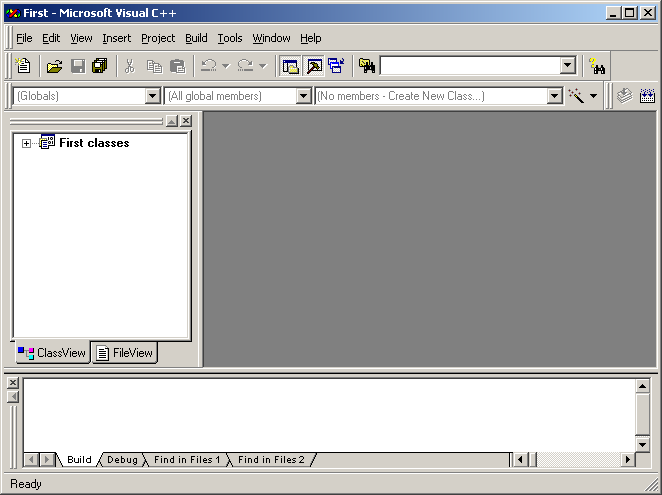Click the Undo arrow icon
This screenshot has width=662, height=495.
209,66
